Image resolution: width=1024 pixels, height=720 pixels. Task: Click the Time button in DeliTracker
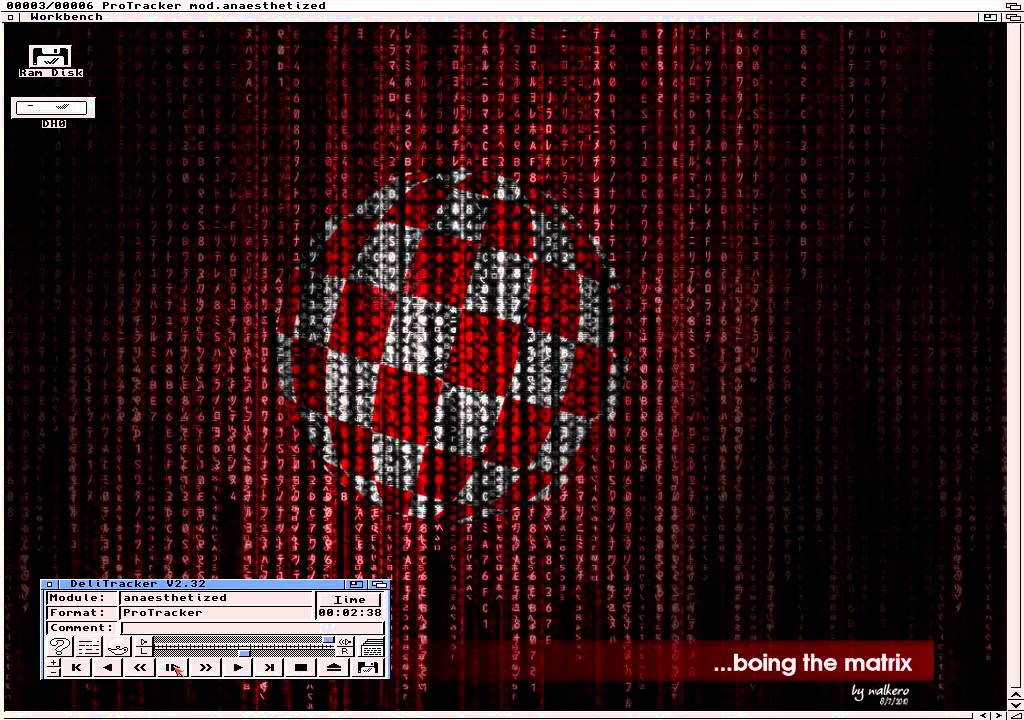[349, 599]
